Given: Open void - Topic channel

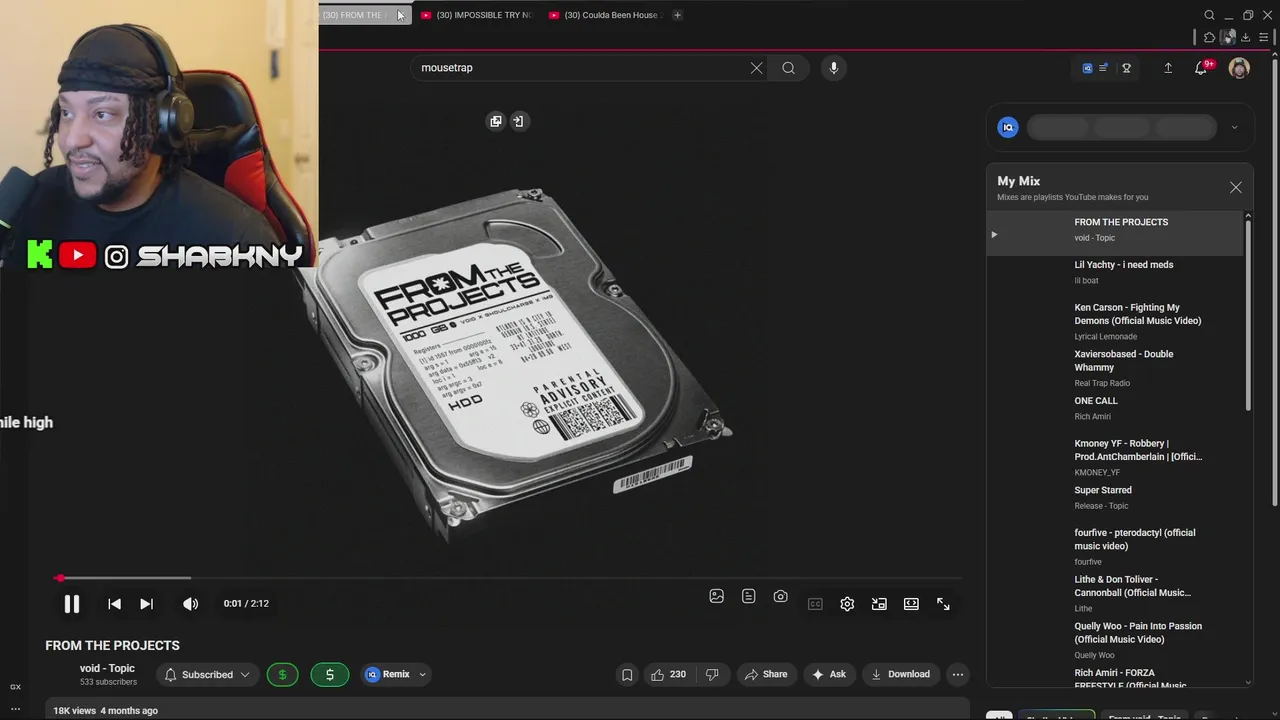Looking at the screenshot, I should point(107,668).
